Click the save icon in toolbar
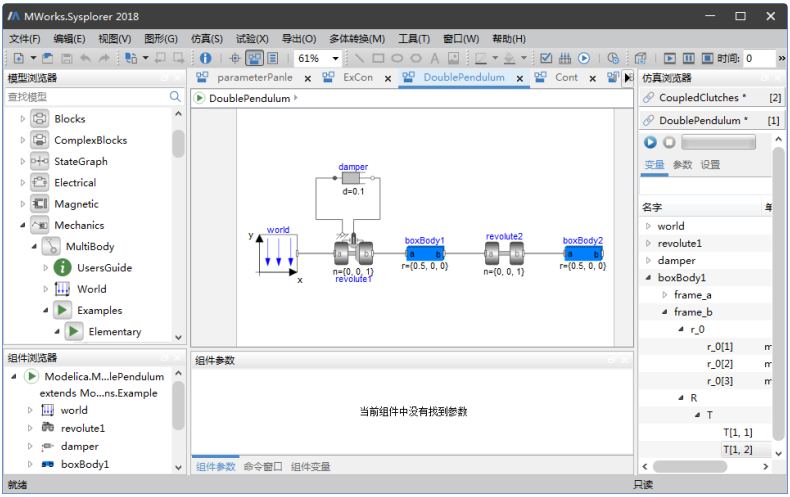Image resolution: width=790 pixels, height=497 pixels. click(x=66, y=59)
